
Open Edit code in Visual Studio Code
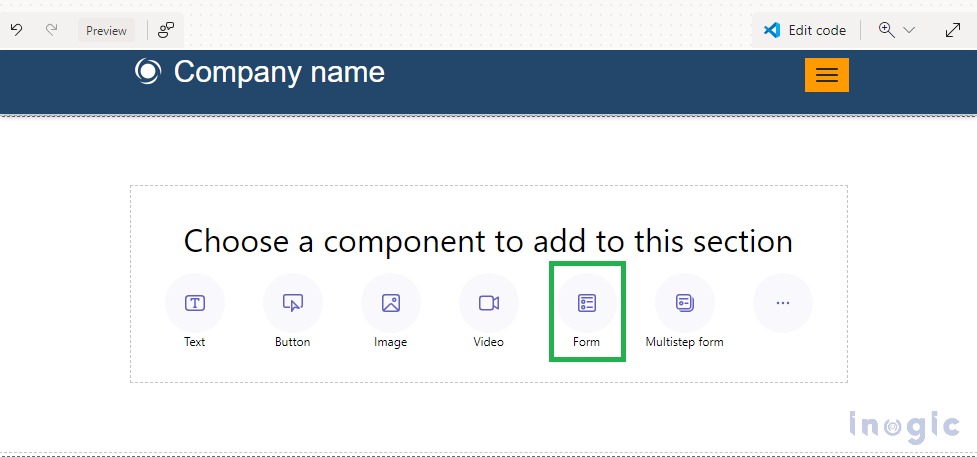click(x=804, y=30)
